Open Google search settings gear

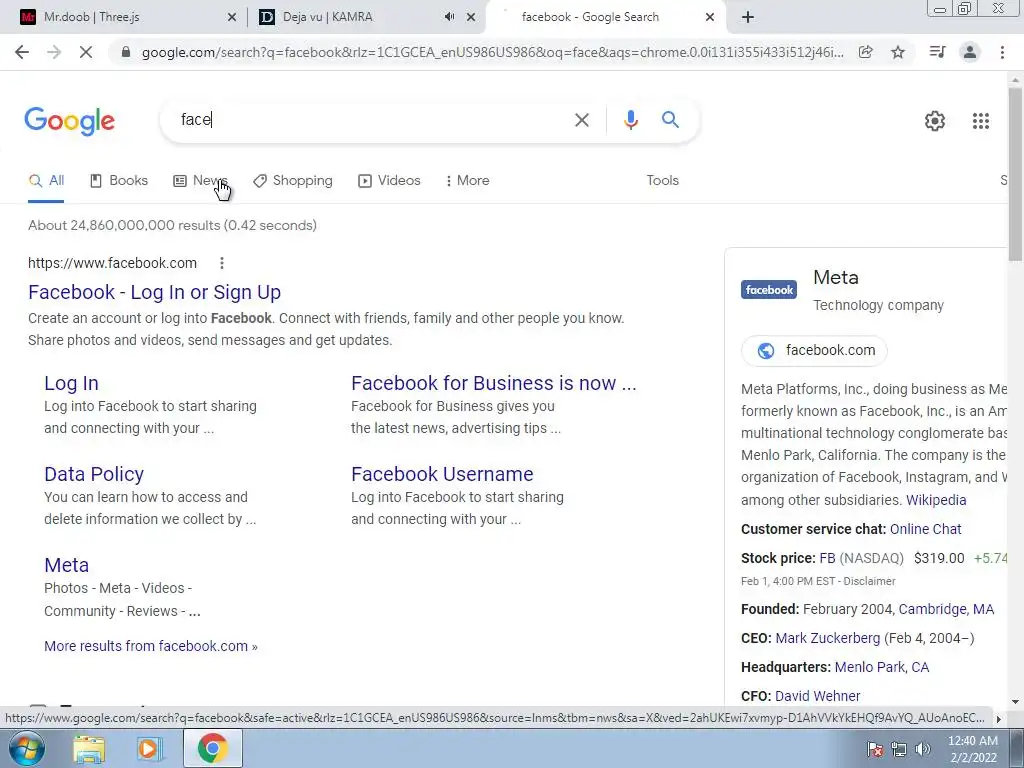click(x=935, y=121)
